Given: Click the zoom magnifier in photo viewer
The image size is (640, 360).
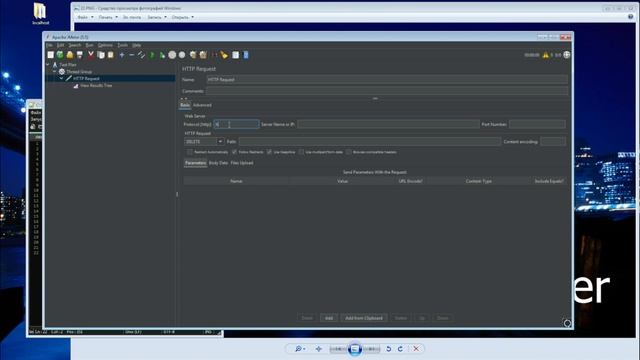Looking at the screenshot, I should pos(298,349).
